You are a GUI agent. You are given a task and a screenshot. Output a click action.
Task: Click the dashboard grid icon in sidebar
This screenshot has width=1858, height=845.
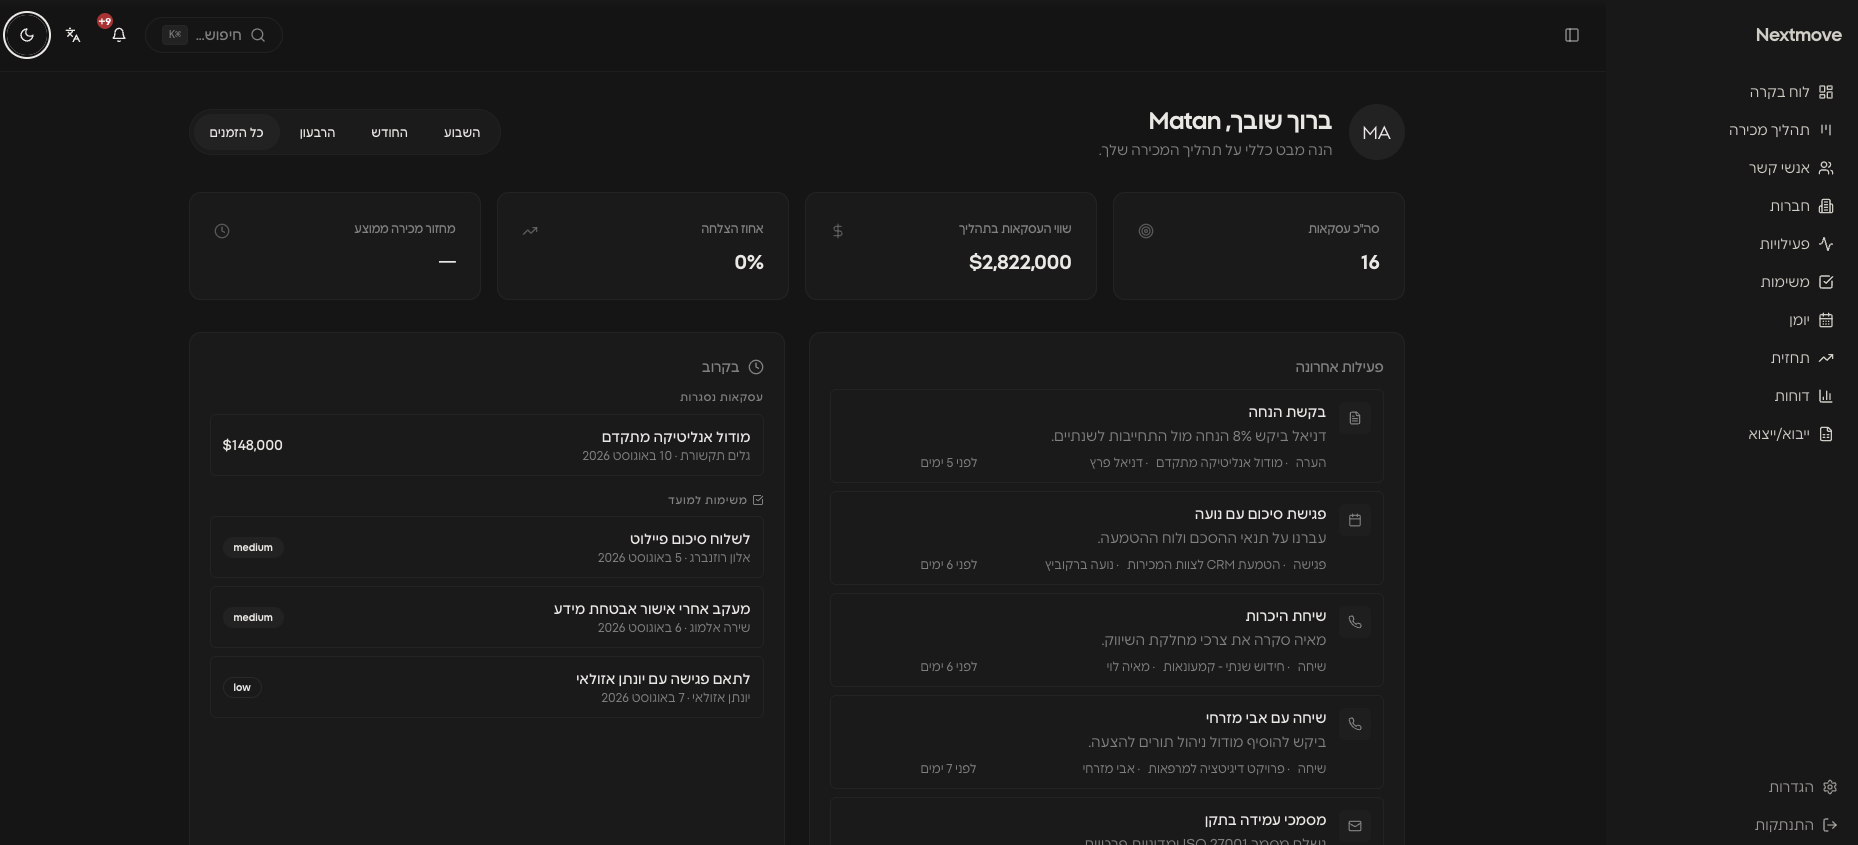coord(1826,92)
